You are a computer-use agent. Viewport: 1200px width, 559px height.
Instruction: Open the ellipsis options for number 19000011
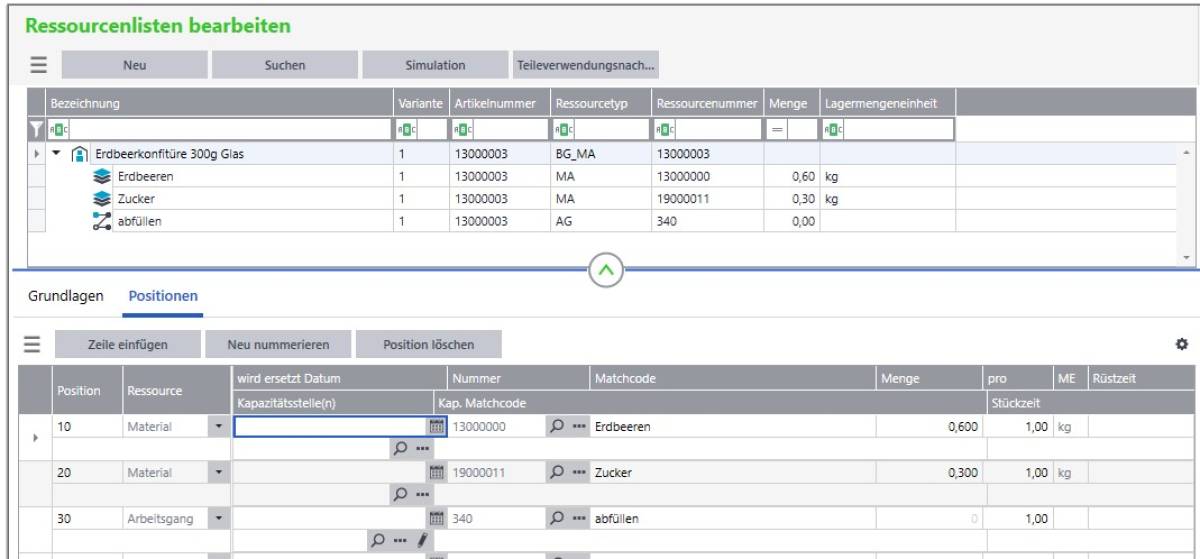point(577,472)
